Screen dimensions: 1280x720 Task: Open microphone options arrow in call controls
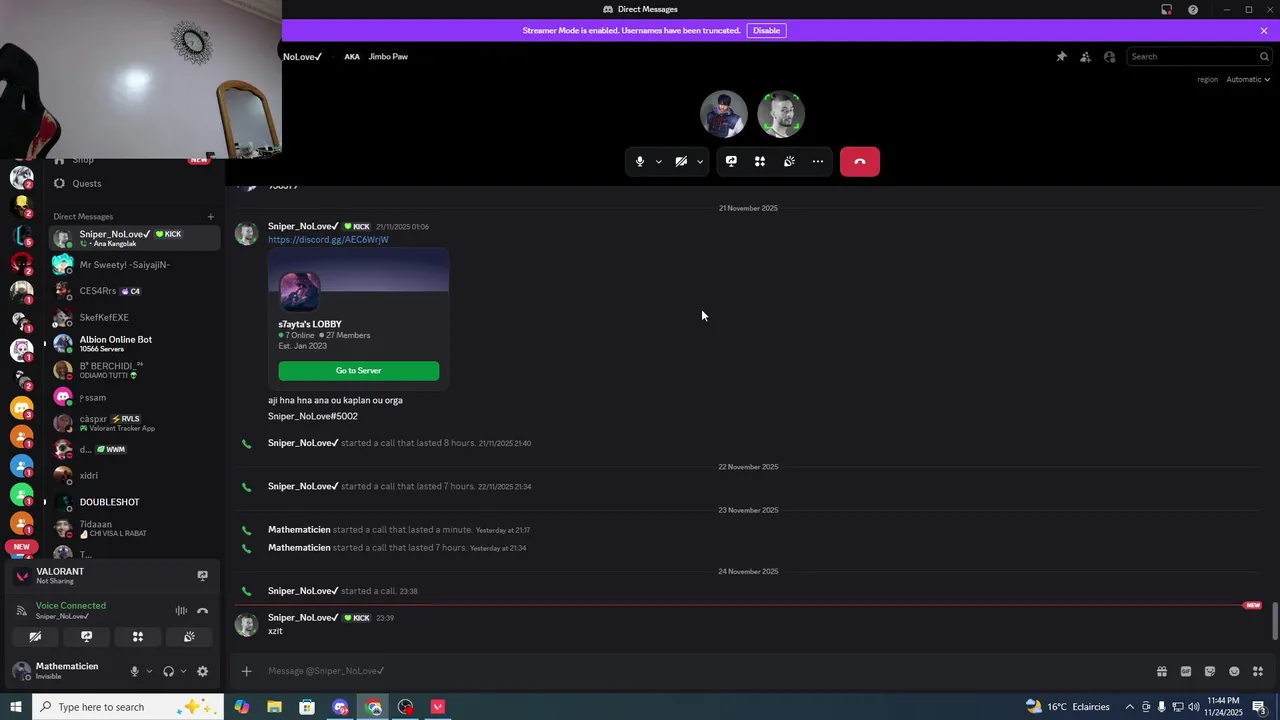click(658, 162)
